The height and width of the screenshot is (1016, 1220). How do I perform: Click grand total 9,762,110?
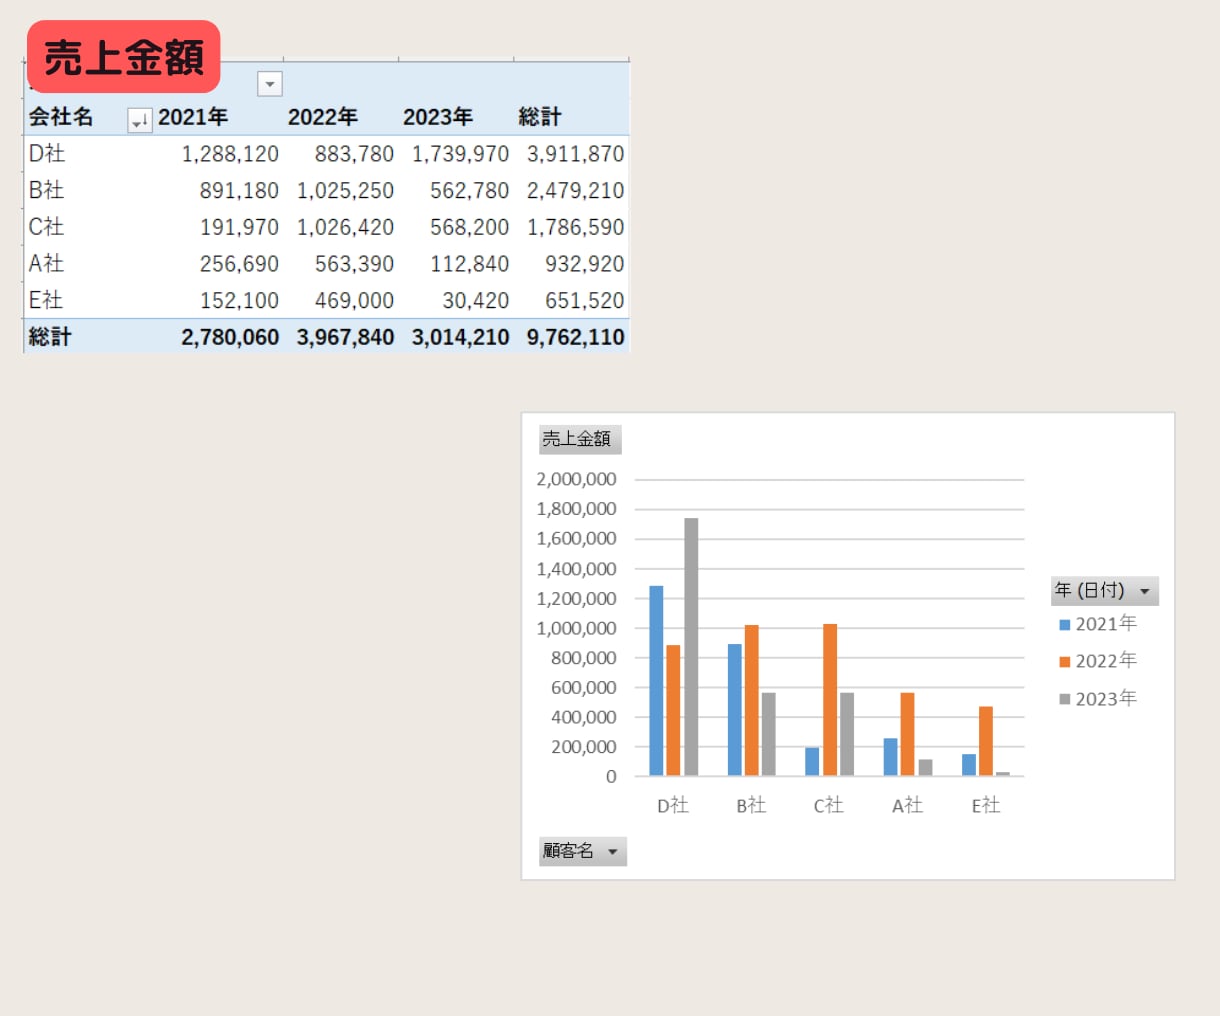coord(575,338)
